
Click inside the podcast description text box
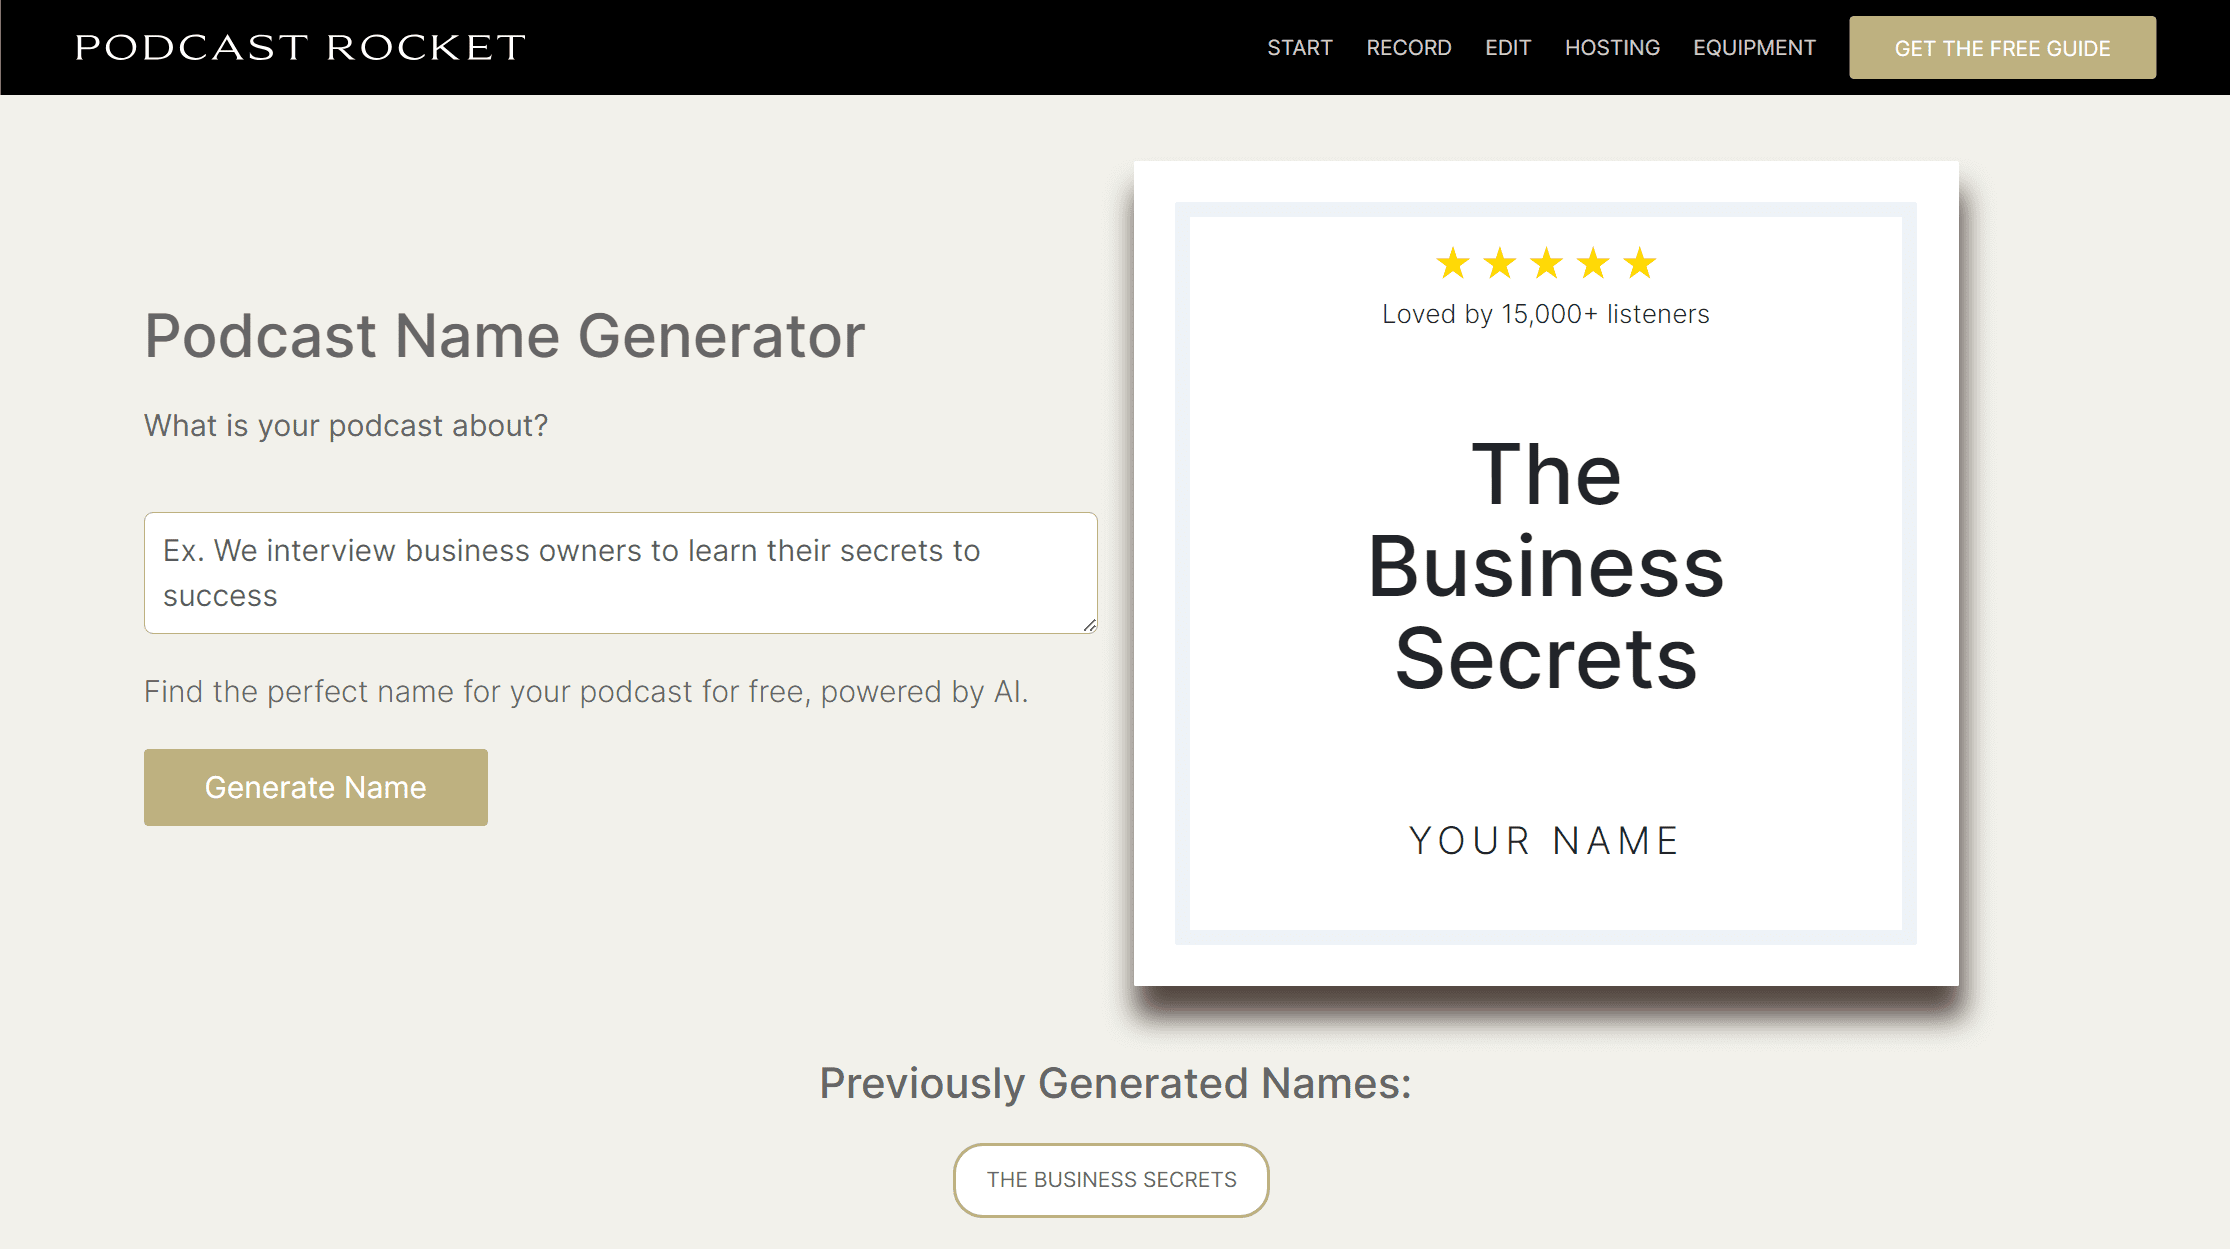[x=620, y=572]
